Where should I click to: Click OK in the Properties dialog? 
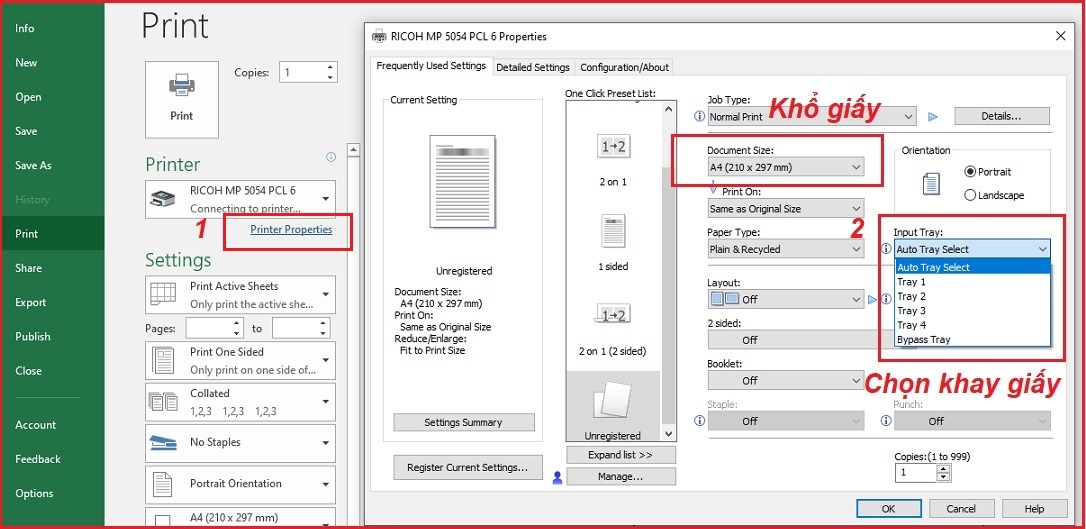click(x=889, y=508)
